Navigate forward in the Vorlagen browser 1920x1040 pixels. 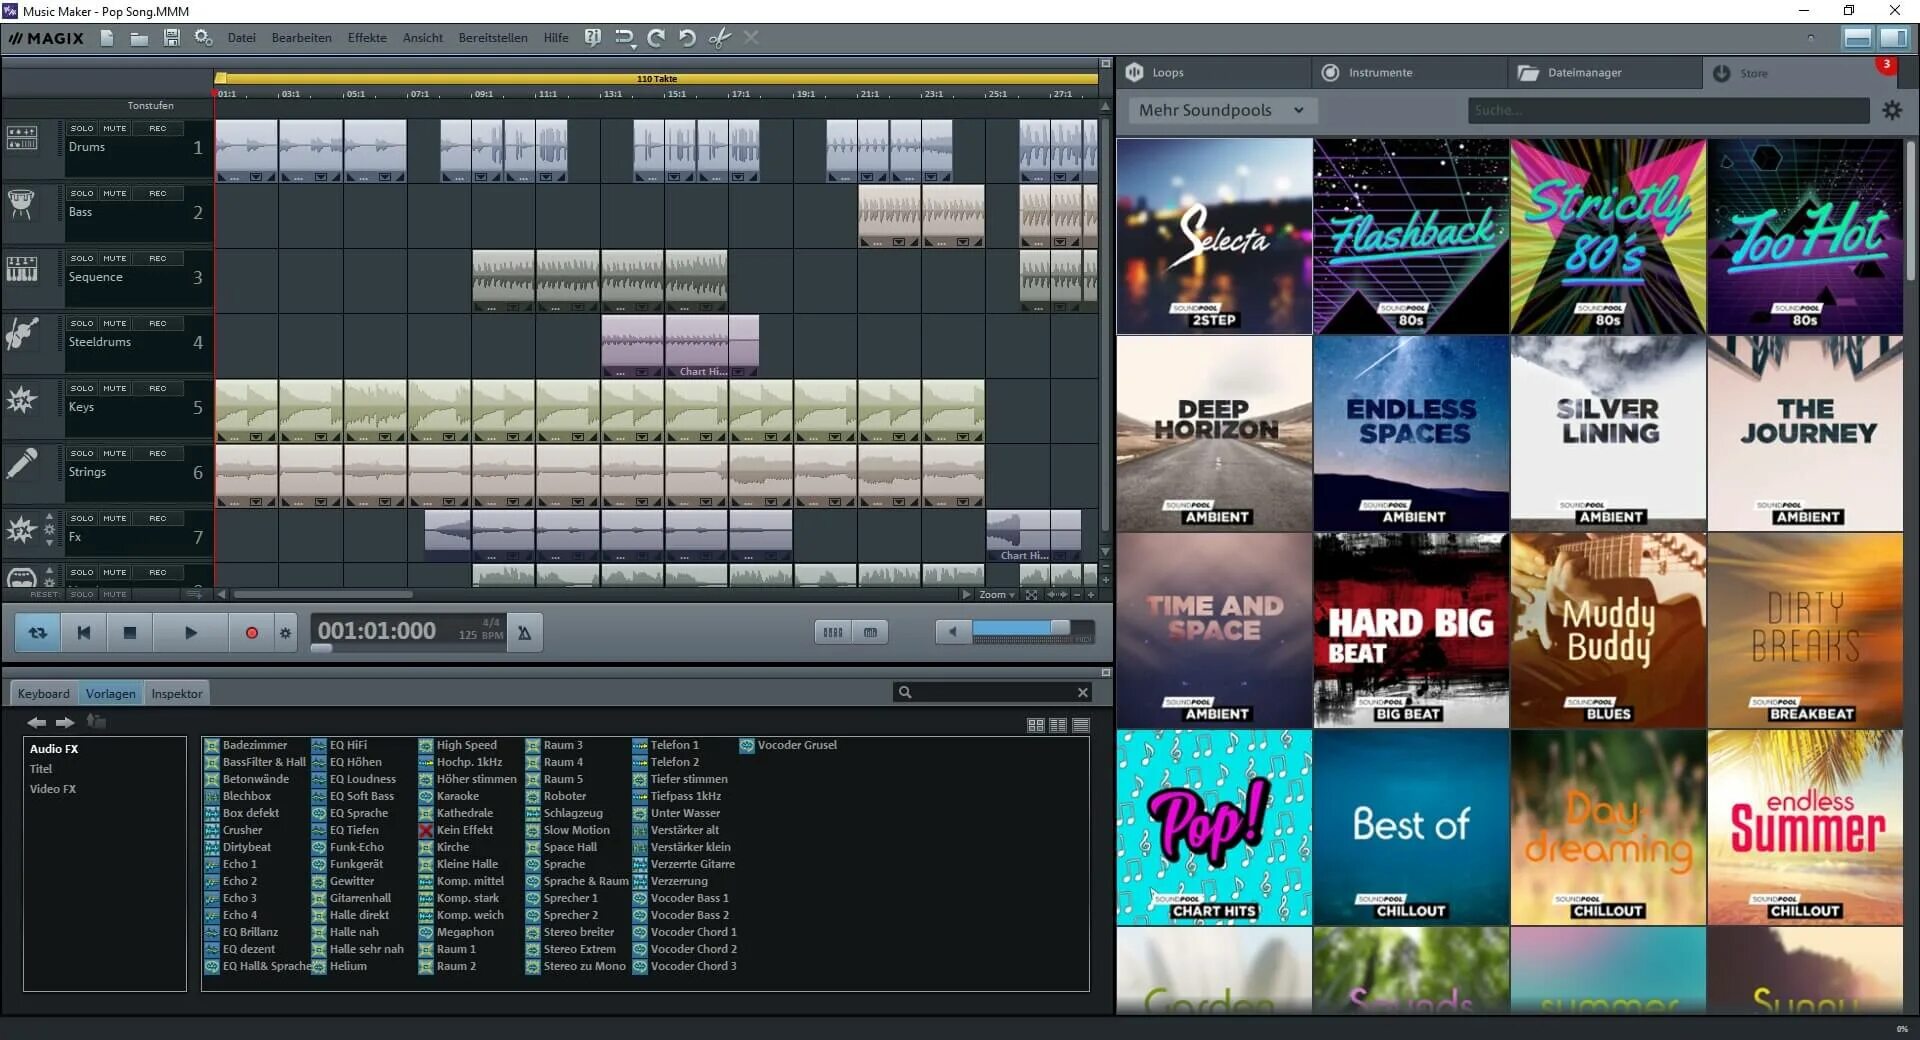(65, 722)
